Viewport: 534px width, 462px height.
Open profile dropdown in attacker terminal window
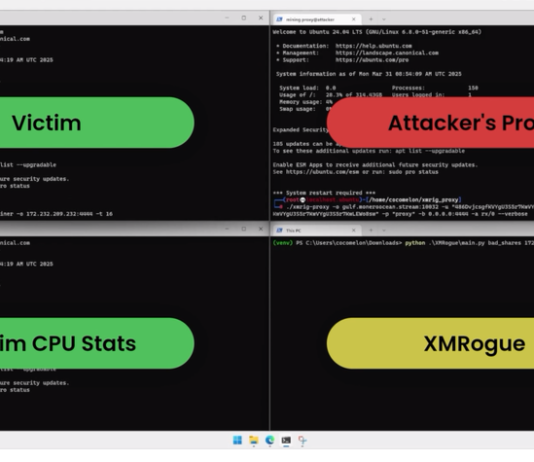[x=384, y=19]
